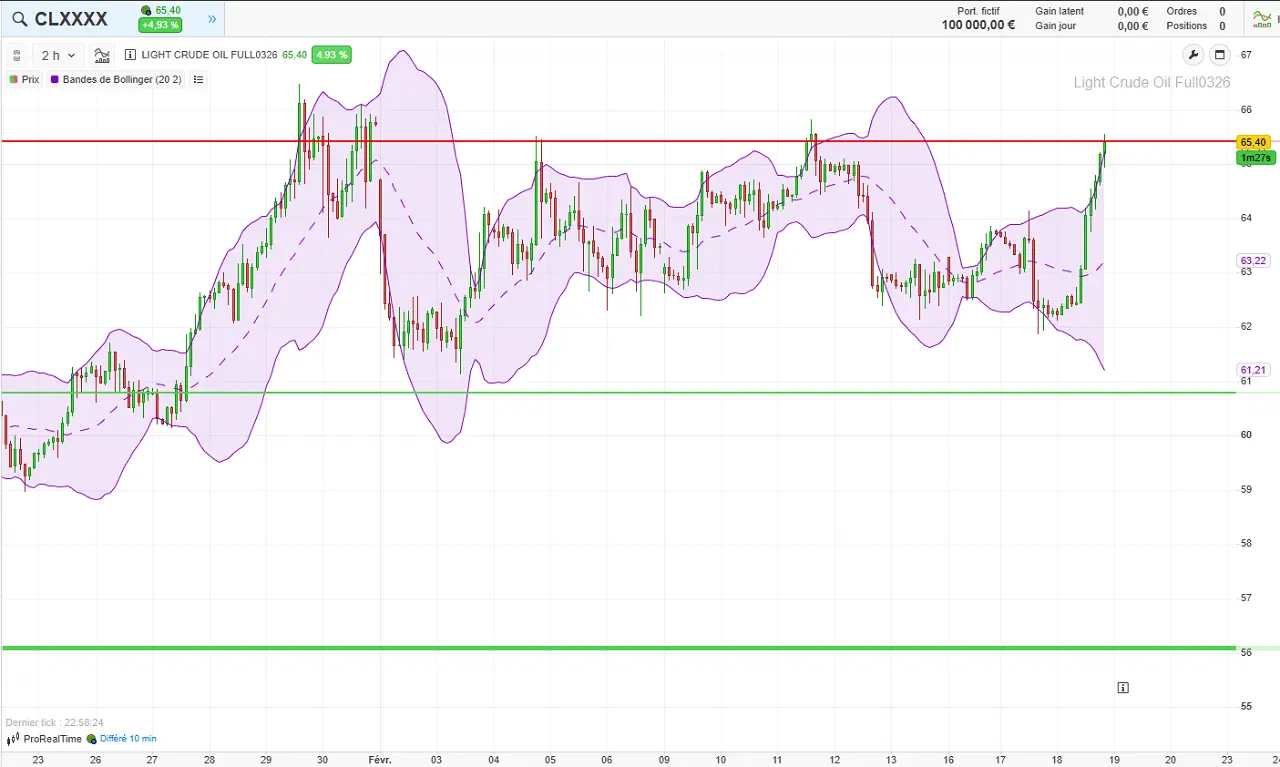Click the wrench settings icon above the price scale

(1192, 55)
